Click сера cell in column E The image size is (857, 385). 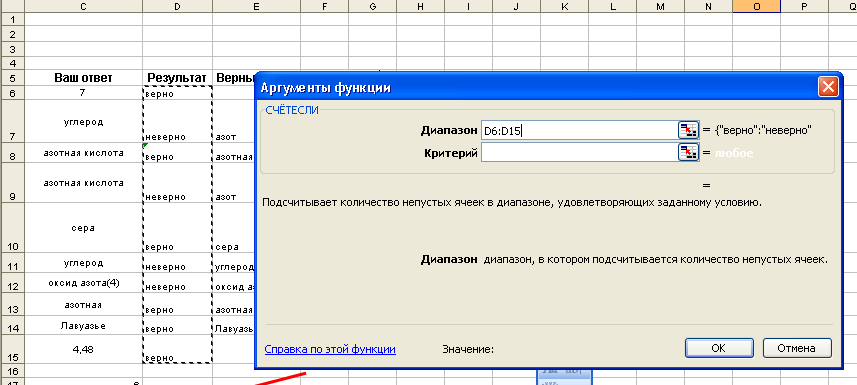click(x=233, y=228)
